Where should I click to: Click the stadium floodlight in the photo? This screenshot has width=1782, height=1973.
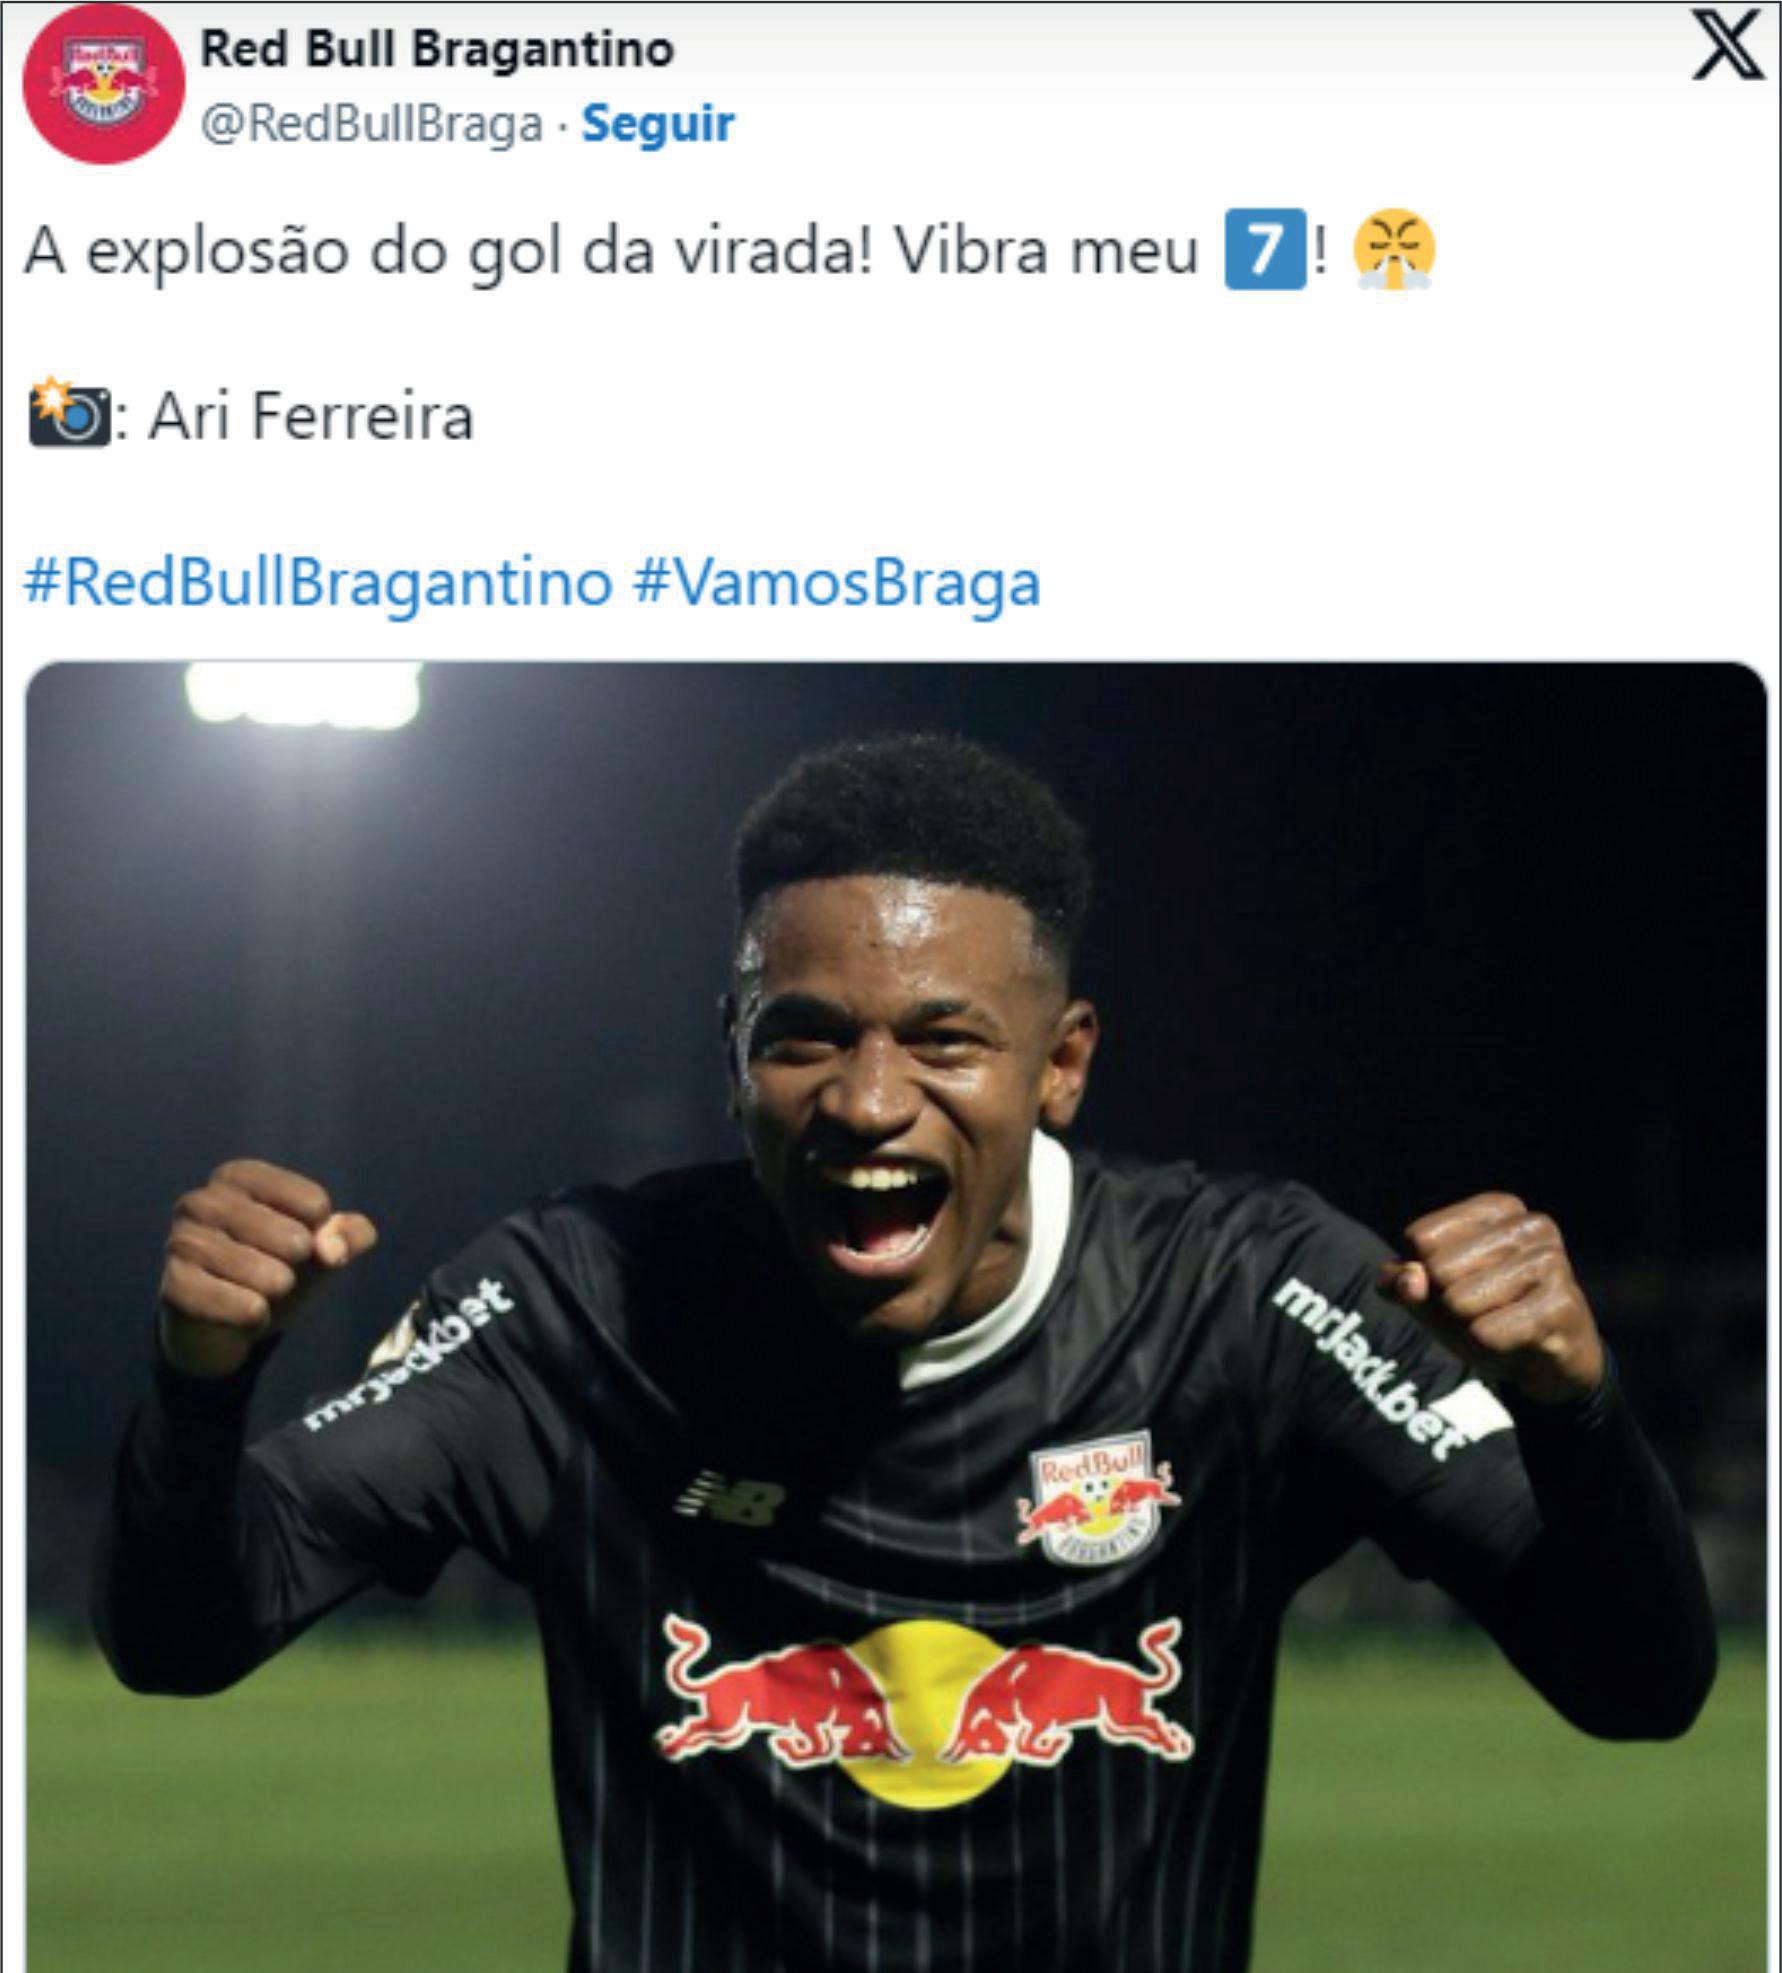[303, 695]
